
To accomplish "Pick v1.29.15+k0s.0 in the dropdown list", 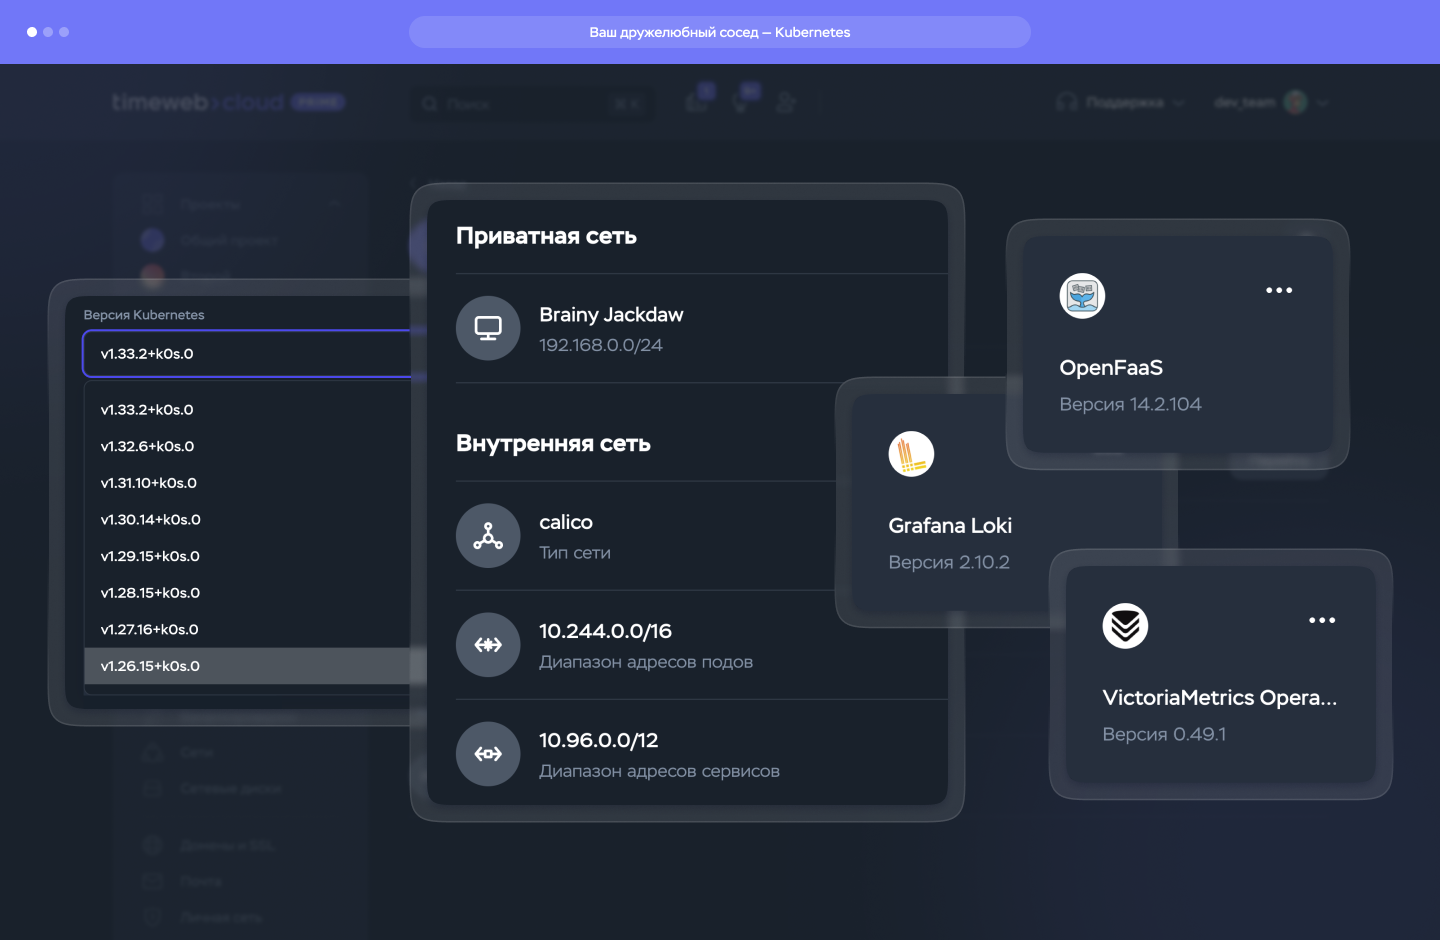I will click(248, 556).
